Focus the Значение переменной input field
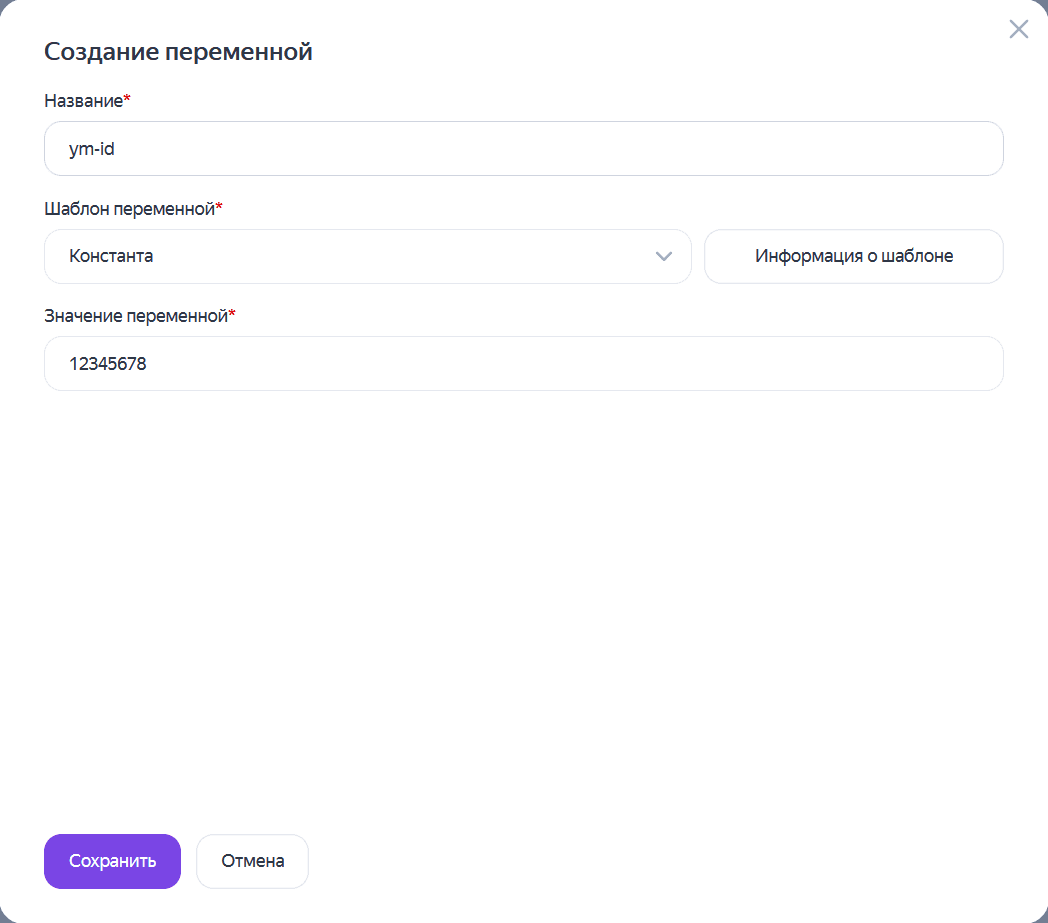The height and width of the screenshot is (923, 1048). (523, 363)
